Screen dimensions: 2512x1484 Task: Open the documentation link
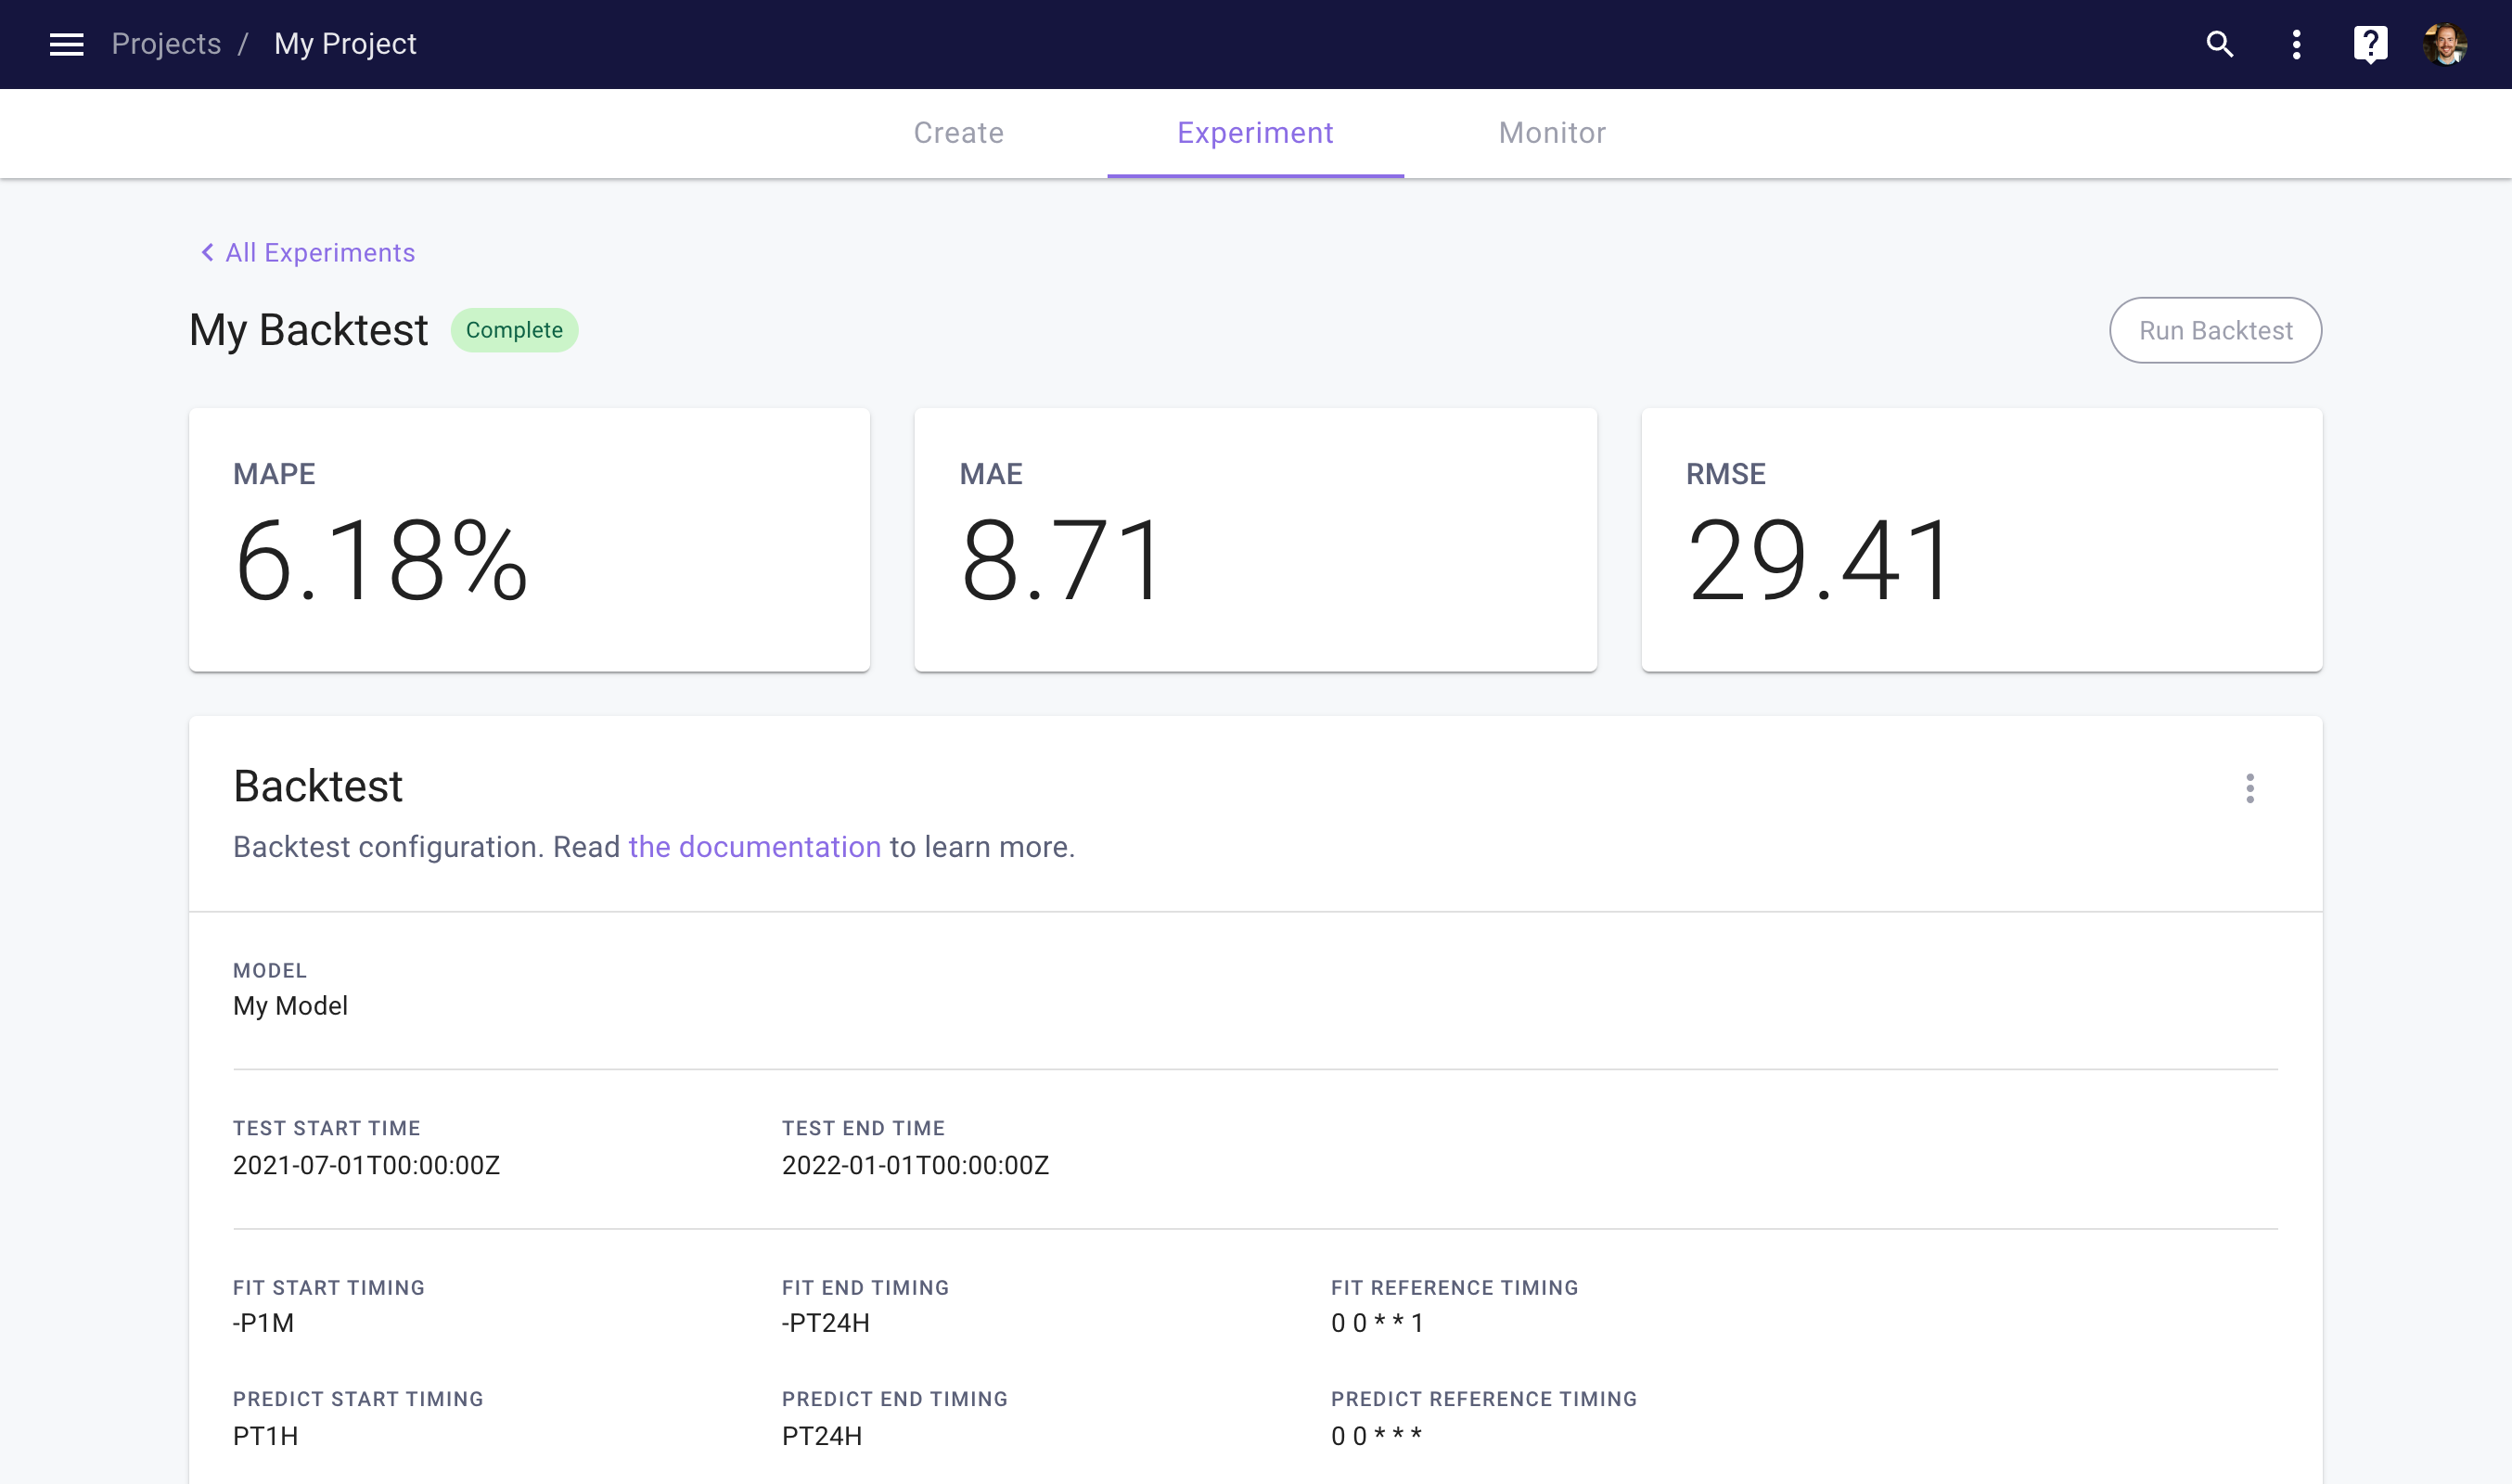(754, 847)
